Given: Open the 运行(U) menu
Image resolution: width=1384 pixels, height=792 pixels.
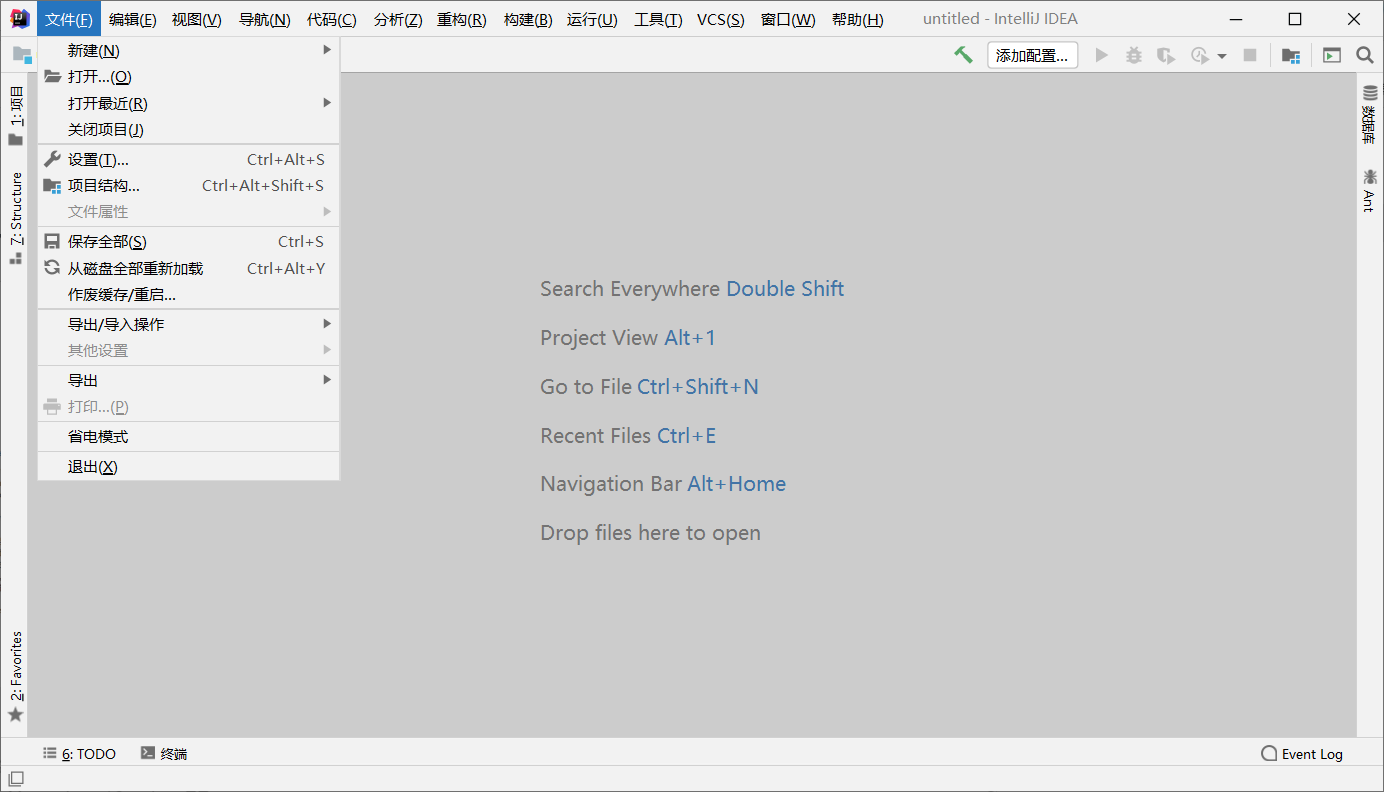Looking at the screenshot, I should click(x=592, y=19).
